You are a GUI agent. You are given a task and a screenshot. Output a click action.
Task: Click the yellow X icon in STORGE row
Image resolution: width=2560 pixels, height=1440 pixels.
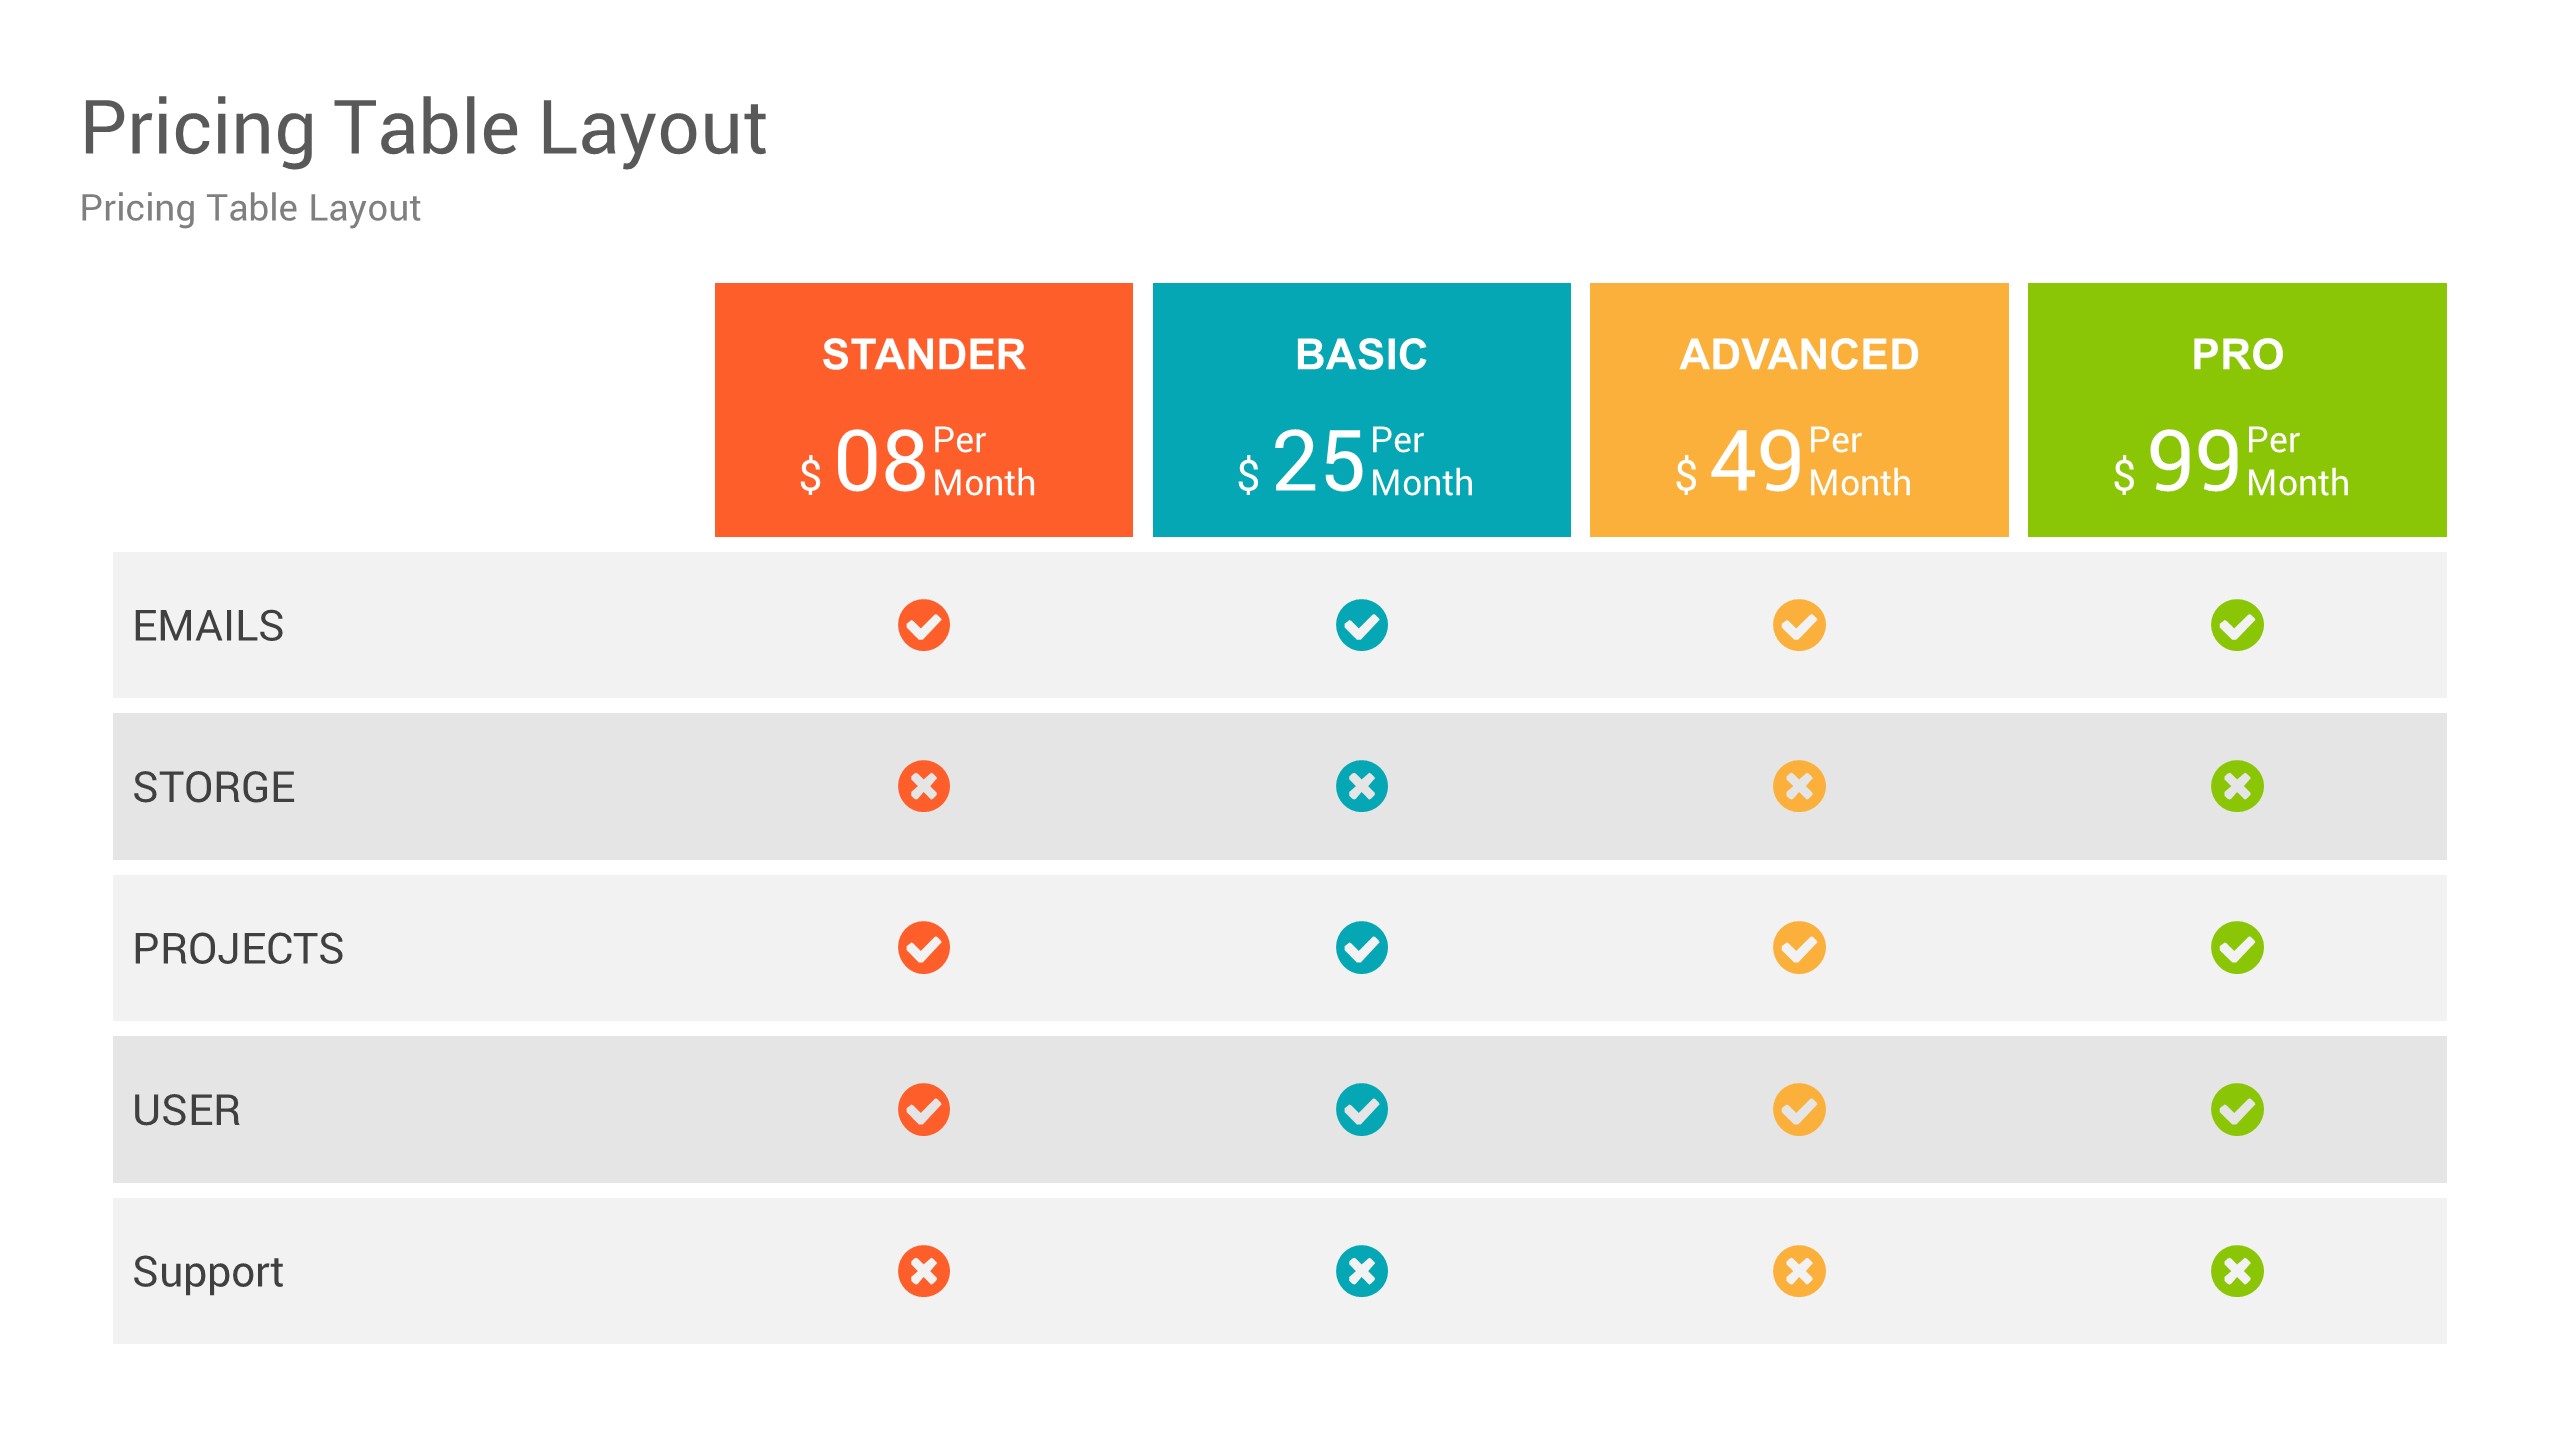tap(1799, 787)
